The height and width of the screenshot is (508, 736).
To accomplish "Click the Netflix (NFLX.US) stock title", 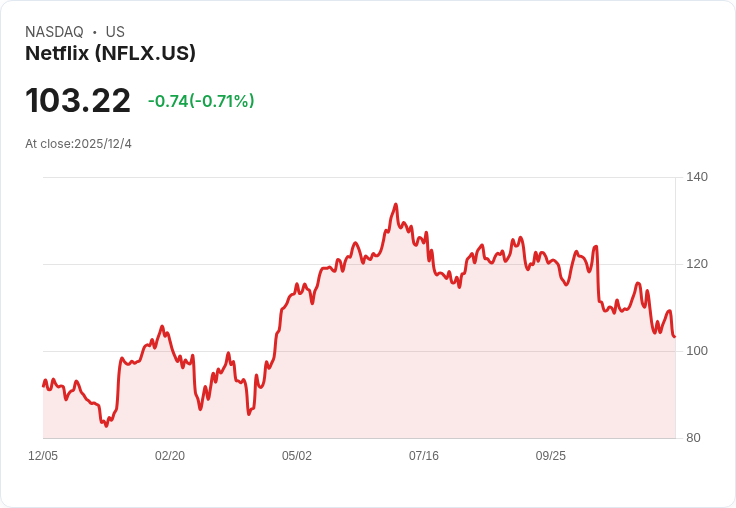I will pyautogui.click(x=110, y=53).
